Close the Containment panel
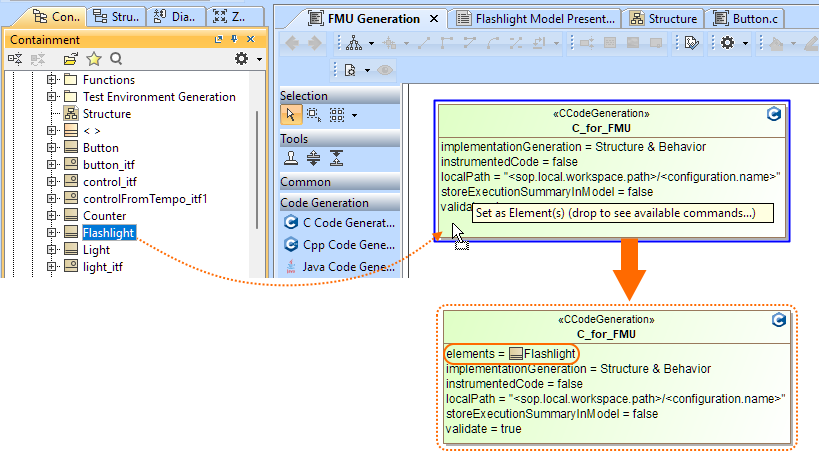The image size is (819, 454). pos(251,40)
